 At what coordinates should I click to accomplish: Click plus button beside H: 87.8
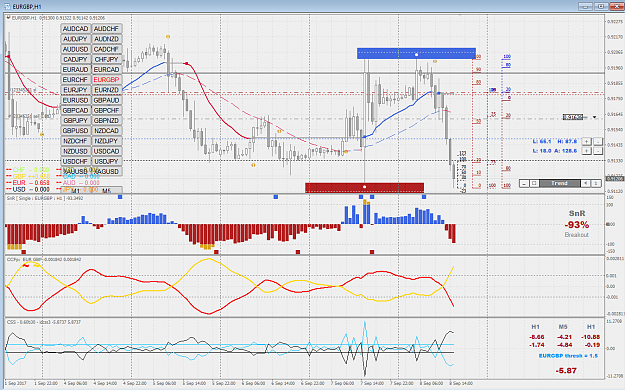point(586,141)
